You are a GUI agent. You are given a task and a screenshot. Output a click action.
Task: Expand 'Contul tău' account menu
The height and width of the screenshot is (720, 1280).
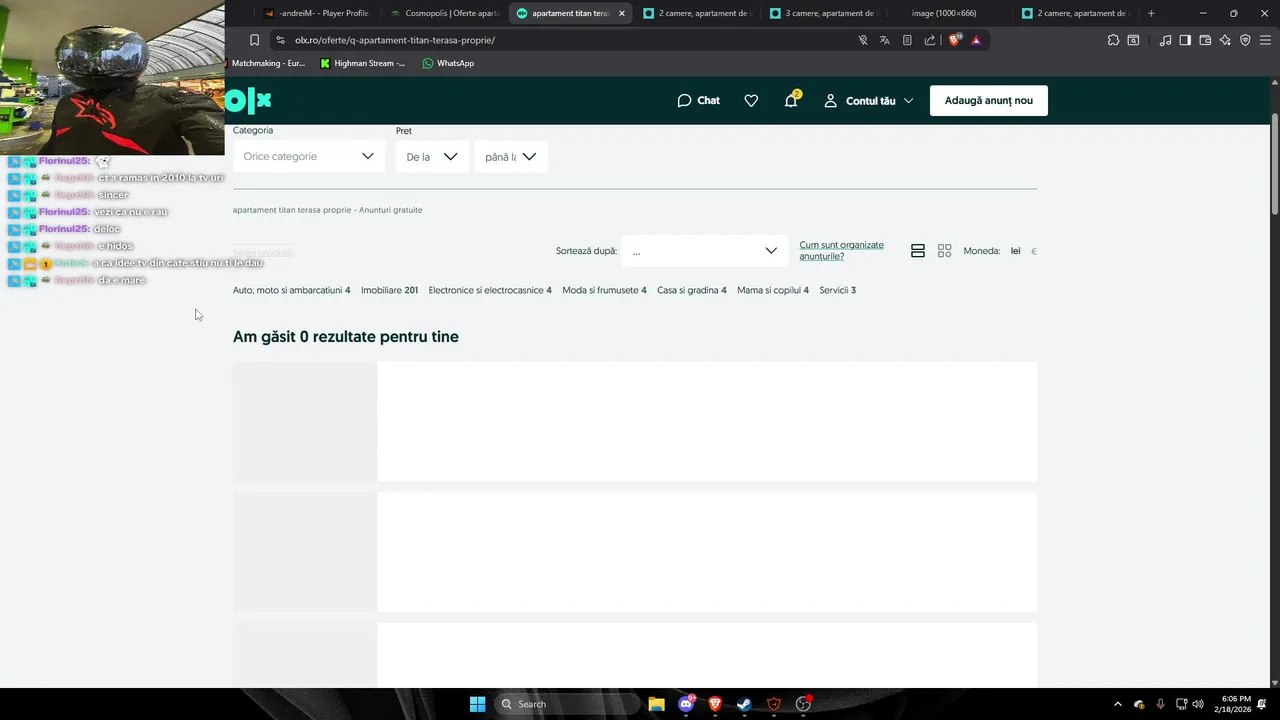click(x=868, y=101)
